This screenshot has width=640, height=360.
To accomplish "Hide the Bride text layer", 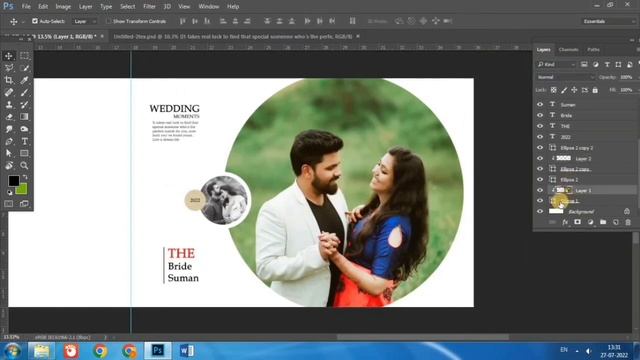I will click(x=540, y=115).
